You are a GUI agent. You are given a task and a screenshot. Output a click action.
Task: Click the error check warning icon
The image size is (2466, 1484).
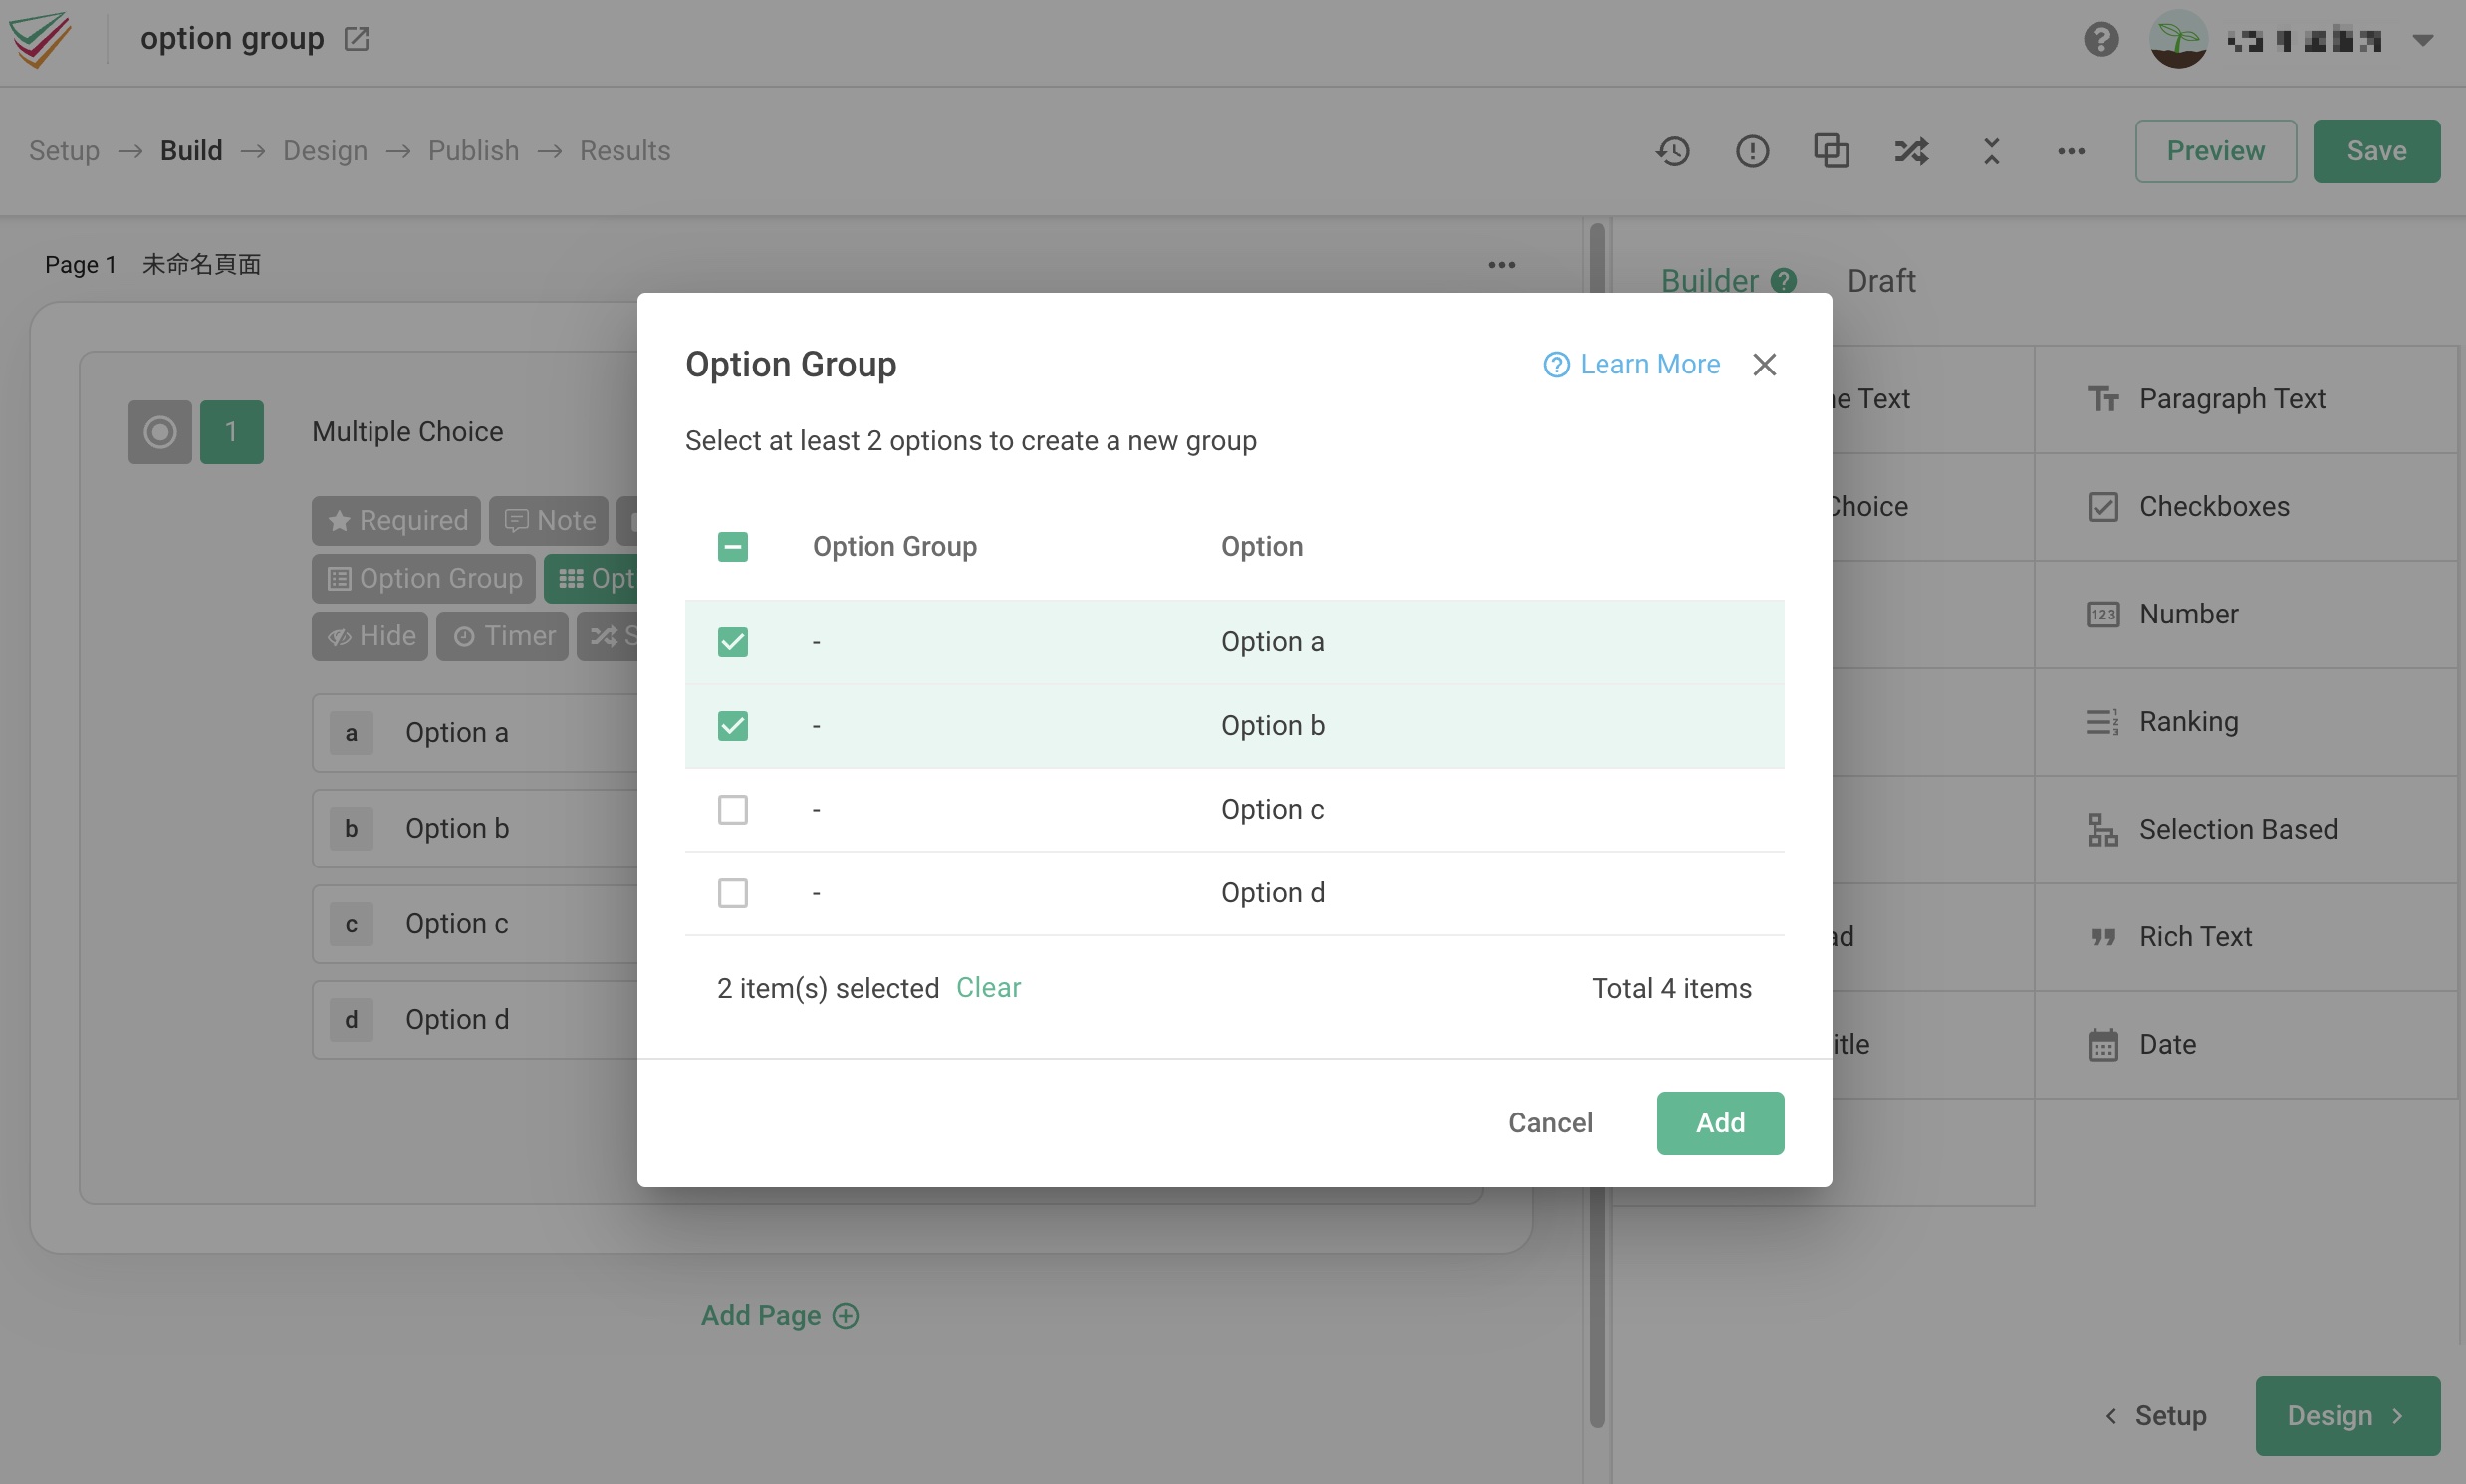click(1751, 150)
